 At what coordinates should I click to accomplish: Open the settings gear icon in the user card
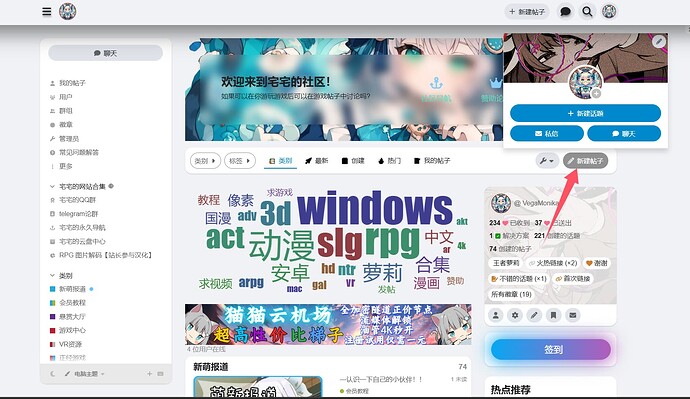[x=515, y=315]
